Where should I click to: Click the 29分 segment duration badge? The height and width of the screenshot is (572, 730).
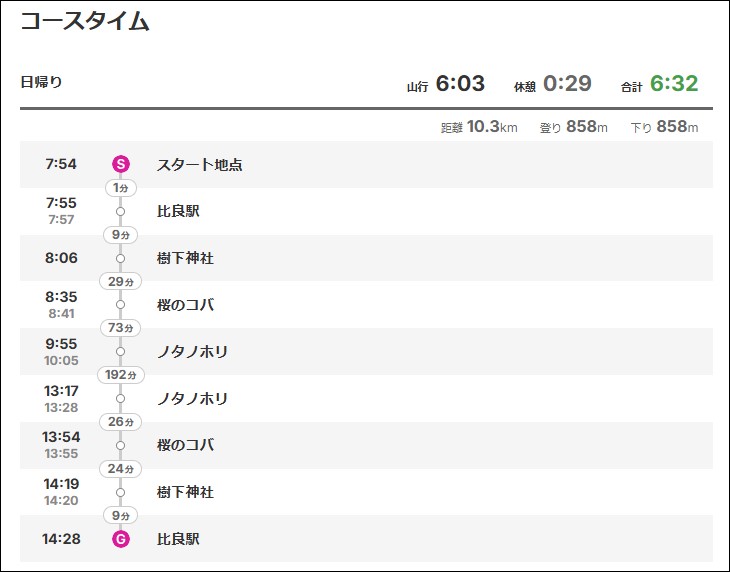[x=121, y=282]
